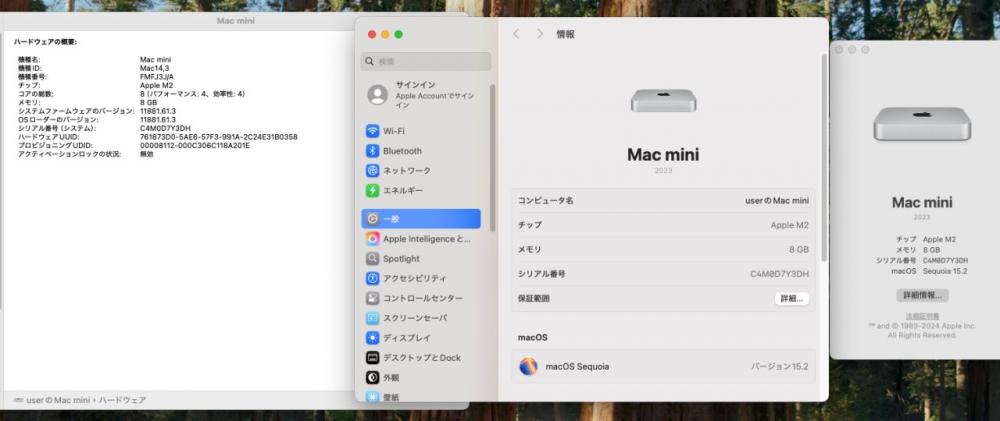Go forward with the right chevron
The image size is (1000, 421).
pos(540,34)
